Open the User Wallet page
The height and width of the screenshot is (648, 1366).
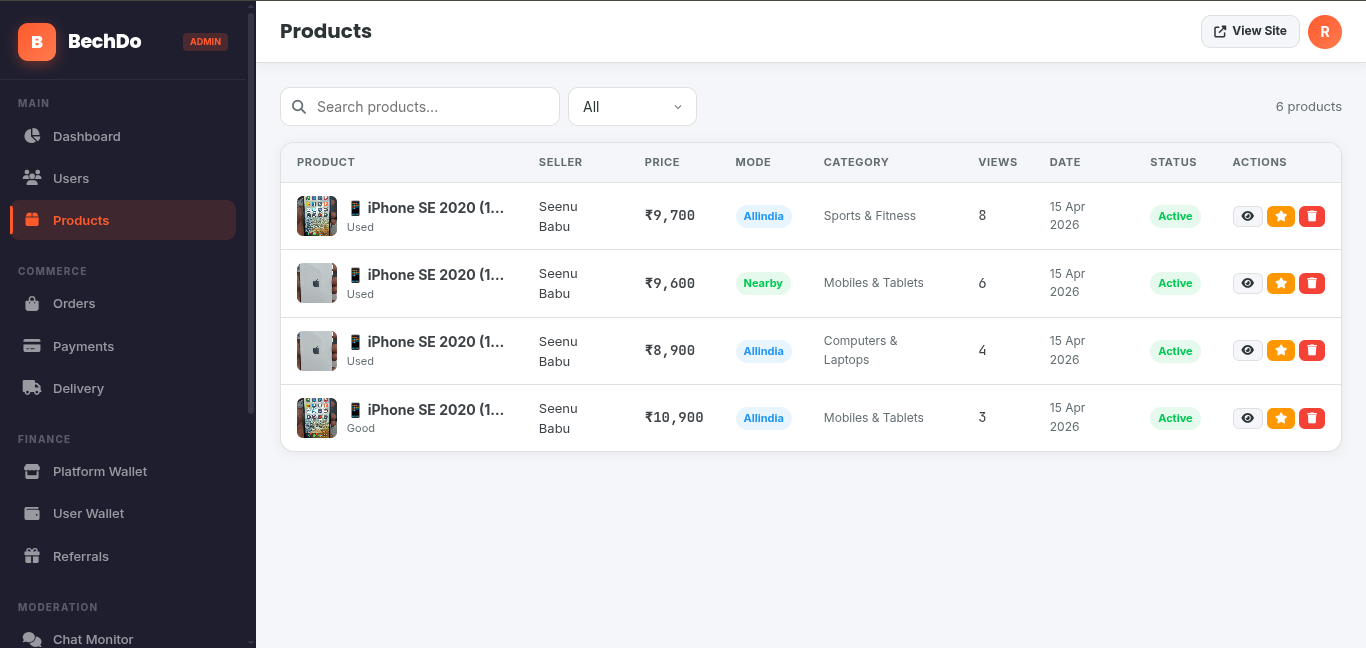pyautogui.click(x=123, y=513)
